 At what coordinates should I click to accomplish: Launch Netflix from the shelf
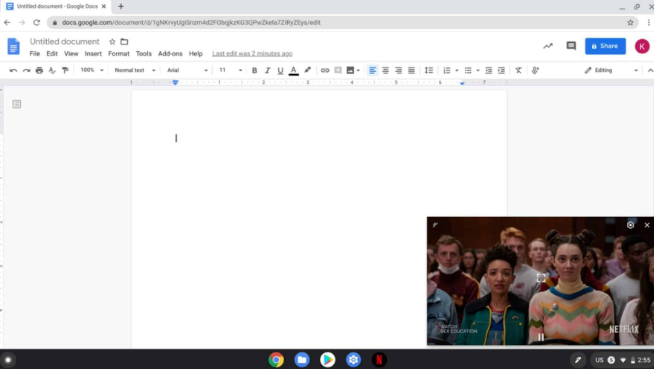[x=379, y=359]
